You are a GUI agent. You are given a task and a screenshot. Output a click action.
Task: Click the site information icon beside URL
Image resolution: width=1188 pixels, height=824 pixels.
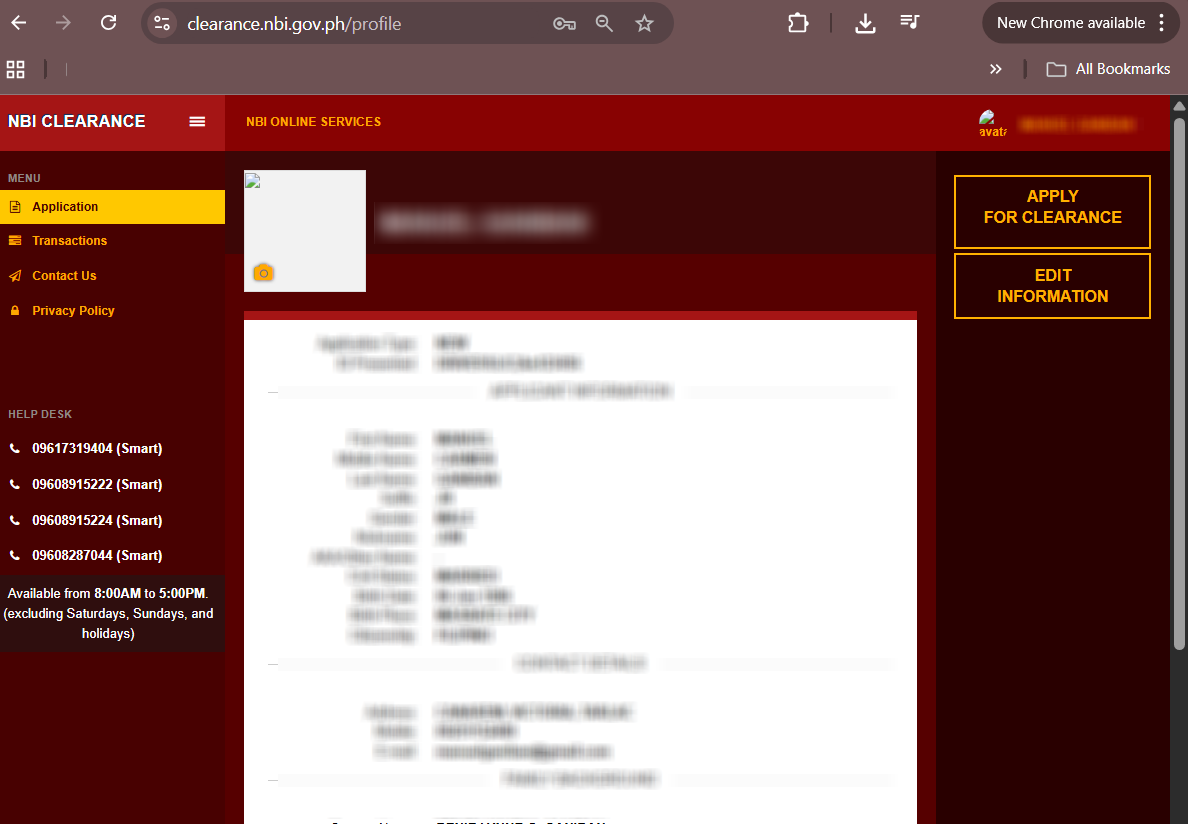coord(163,23)
